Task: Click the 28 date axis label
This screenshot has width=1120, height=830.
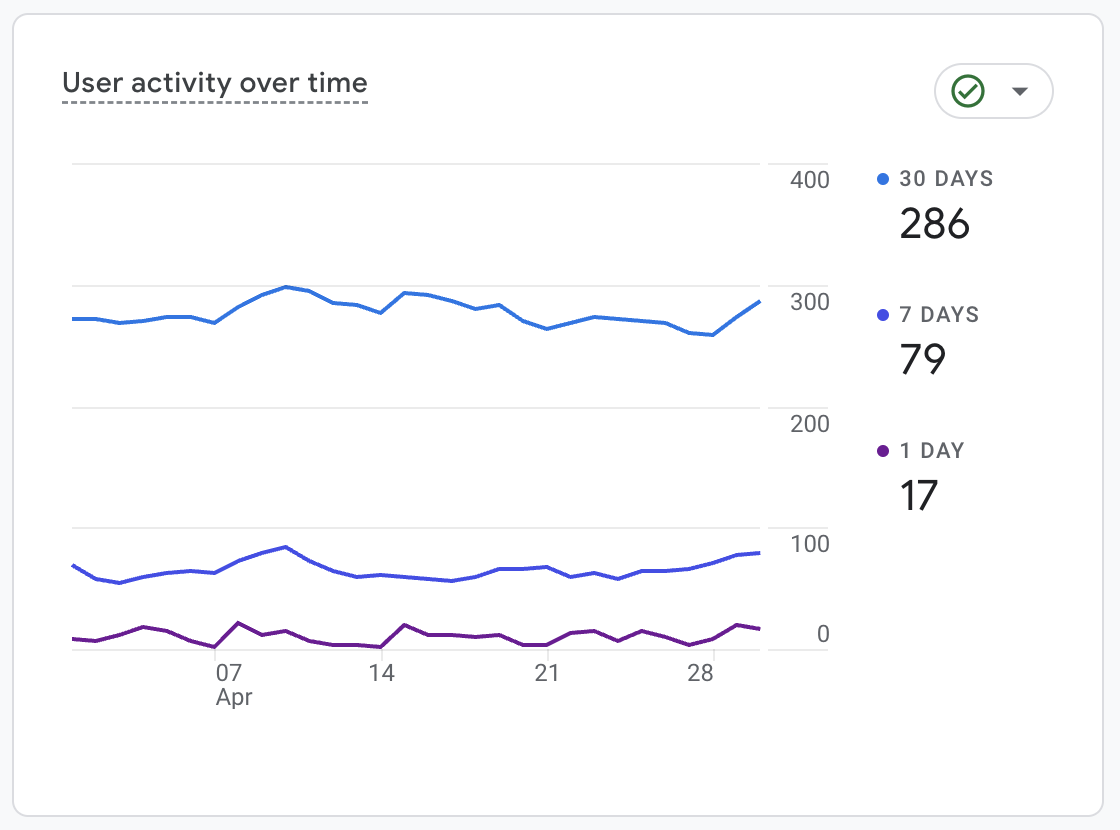Action: pyautogui.click(x=701, y=673)
